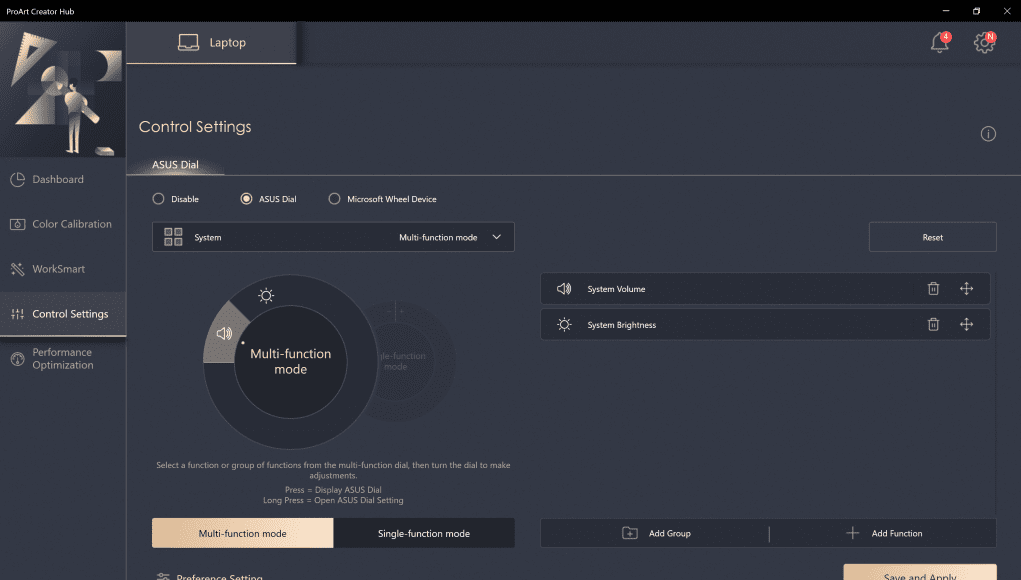Minimize the ProArt Creator Hub window
Viewport: 1021px width, 580px height.
click(945, 11)
